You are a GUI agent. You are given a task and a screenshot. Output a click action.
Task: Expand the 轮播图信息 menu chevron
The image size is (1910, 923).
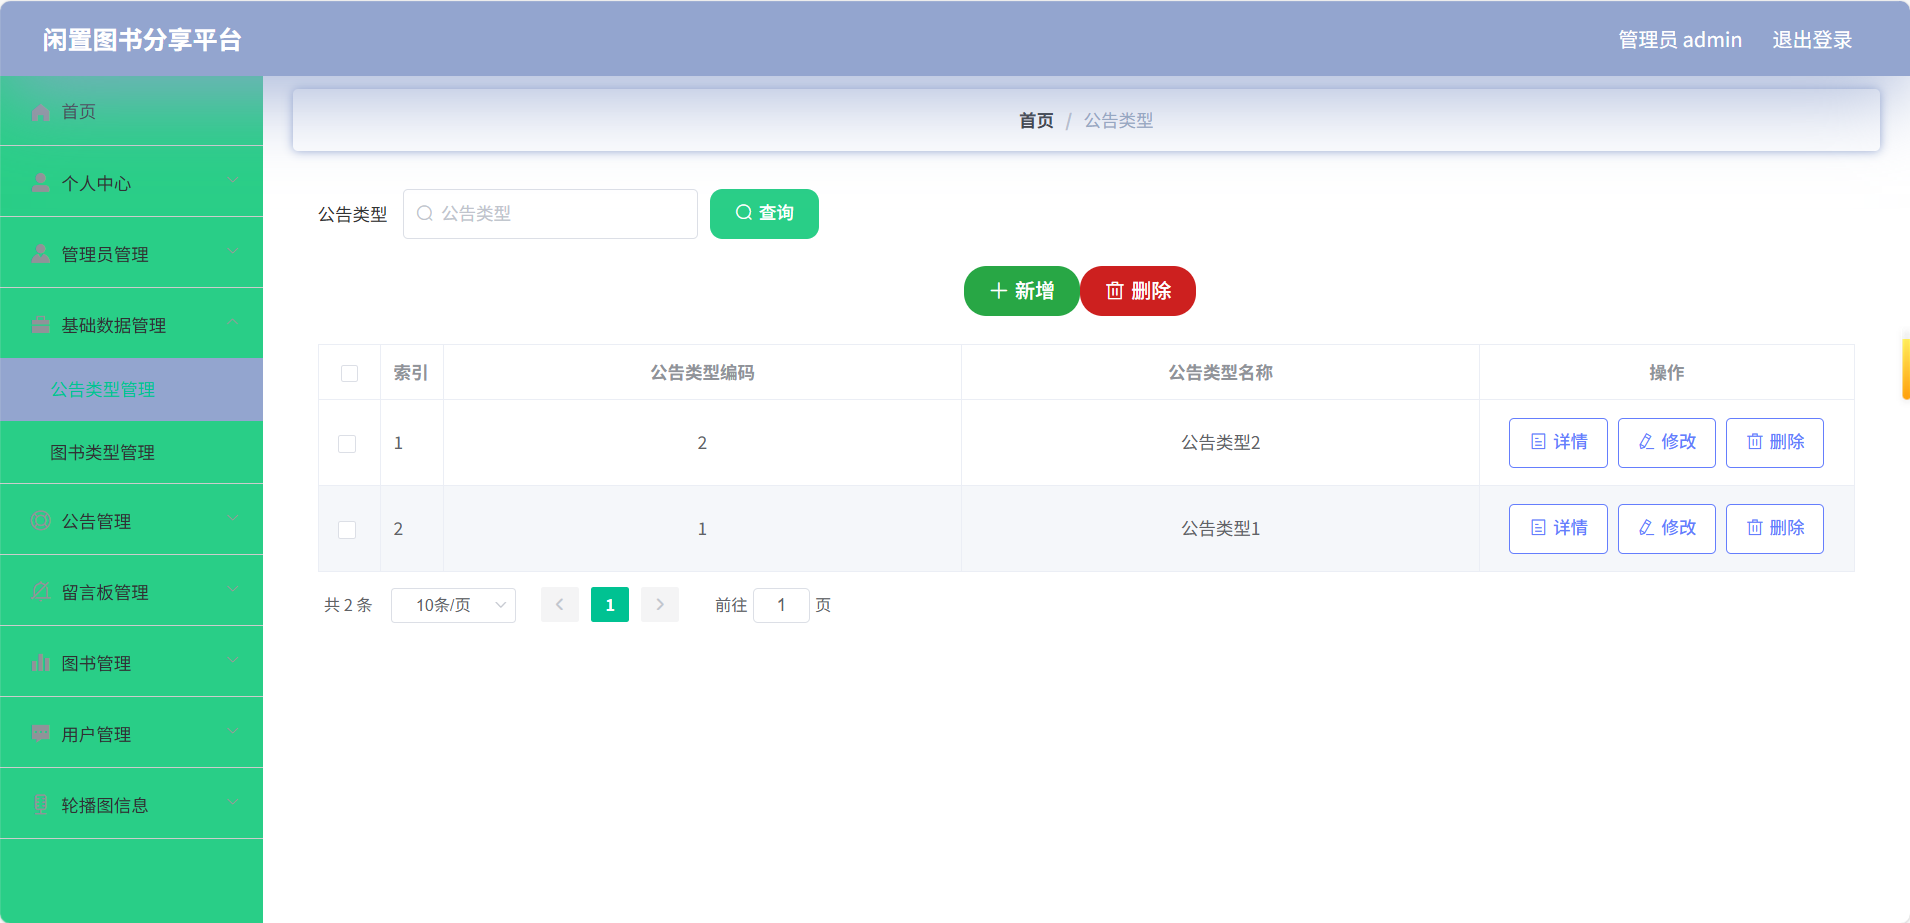(x=232, y=803)
